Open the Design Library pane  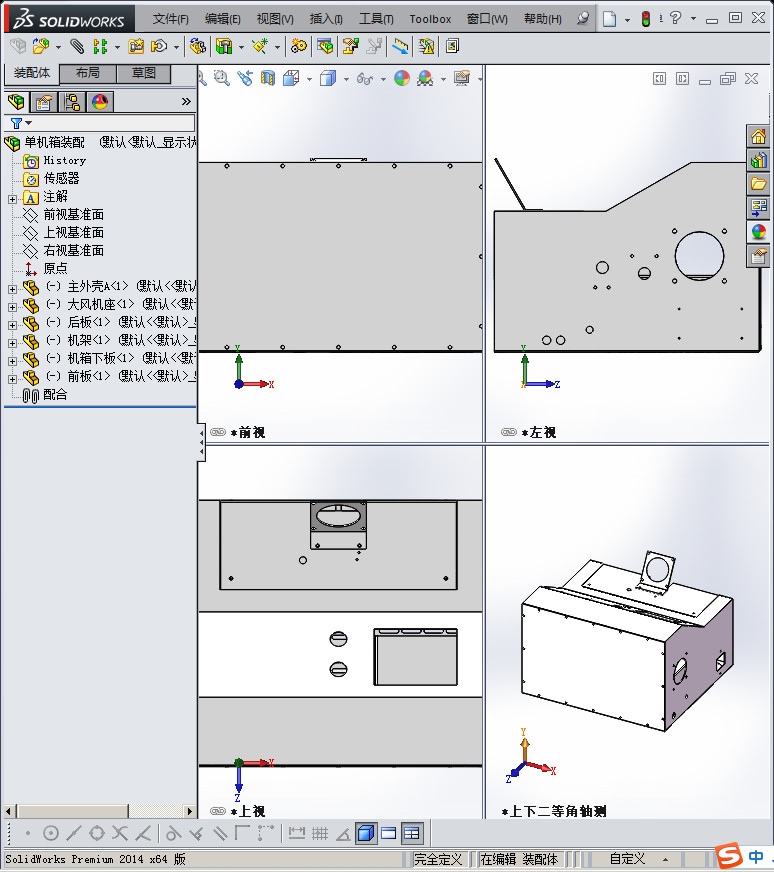point(758,160)
